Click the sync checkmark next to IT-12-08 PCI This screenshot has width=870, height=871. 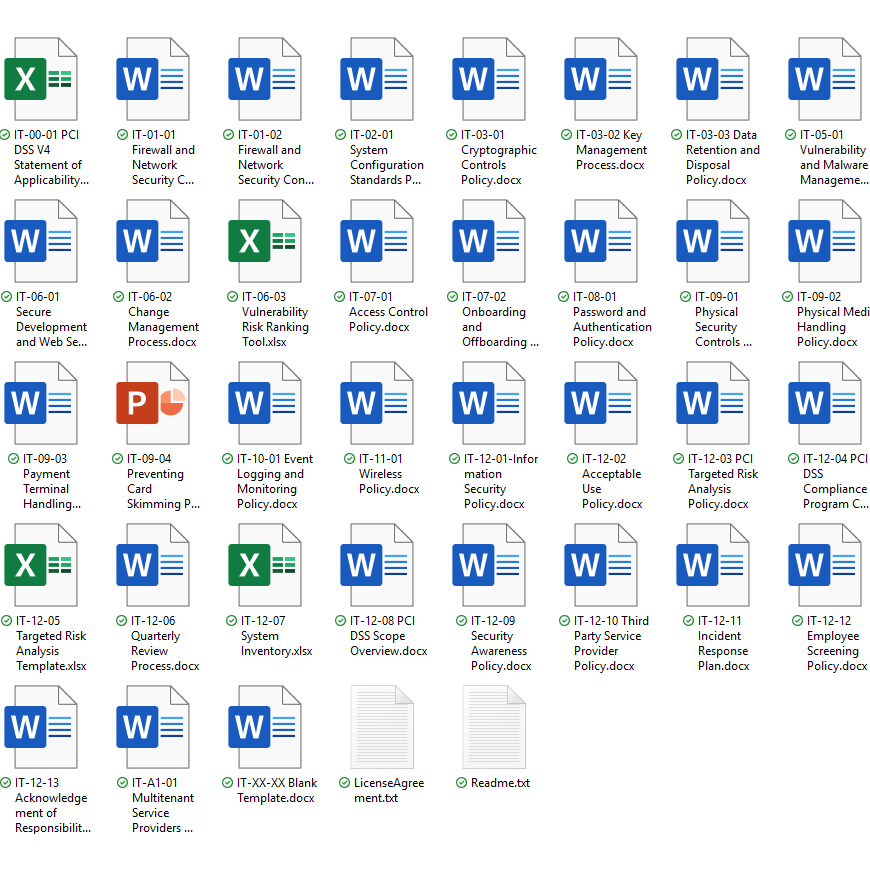point(340,621)
